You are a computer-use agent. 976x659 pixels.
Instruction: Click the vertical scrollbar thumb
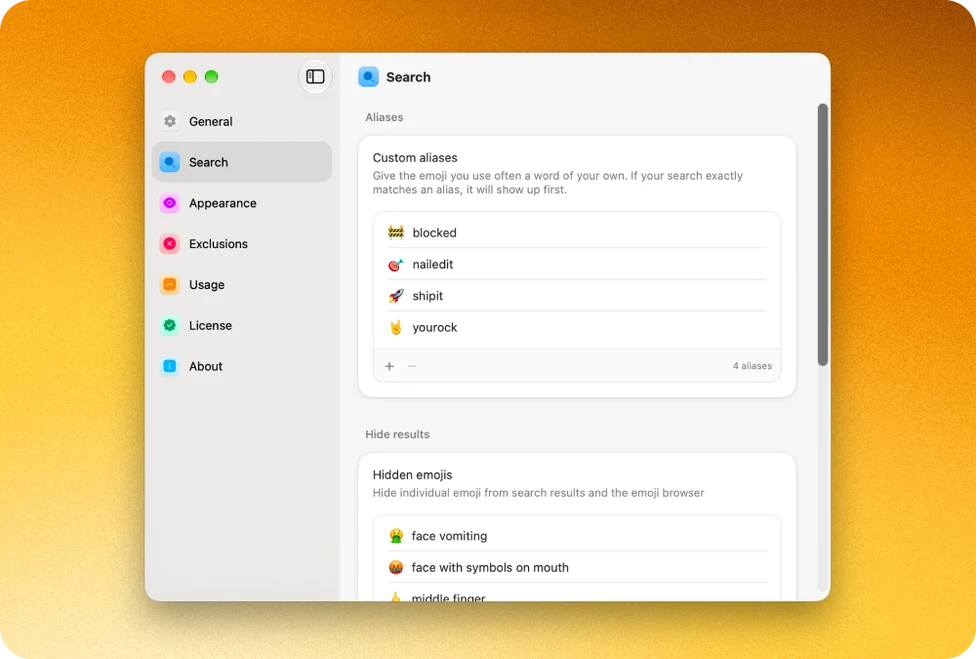(823, 235)
